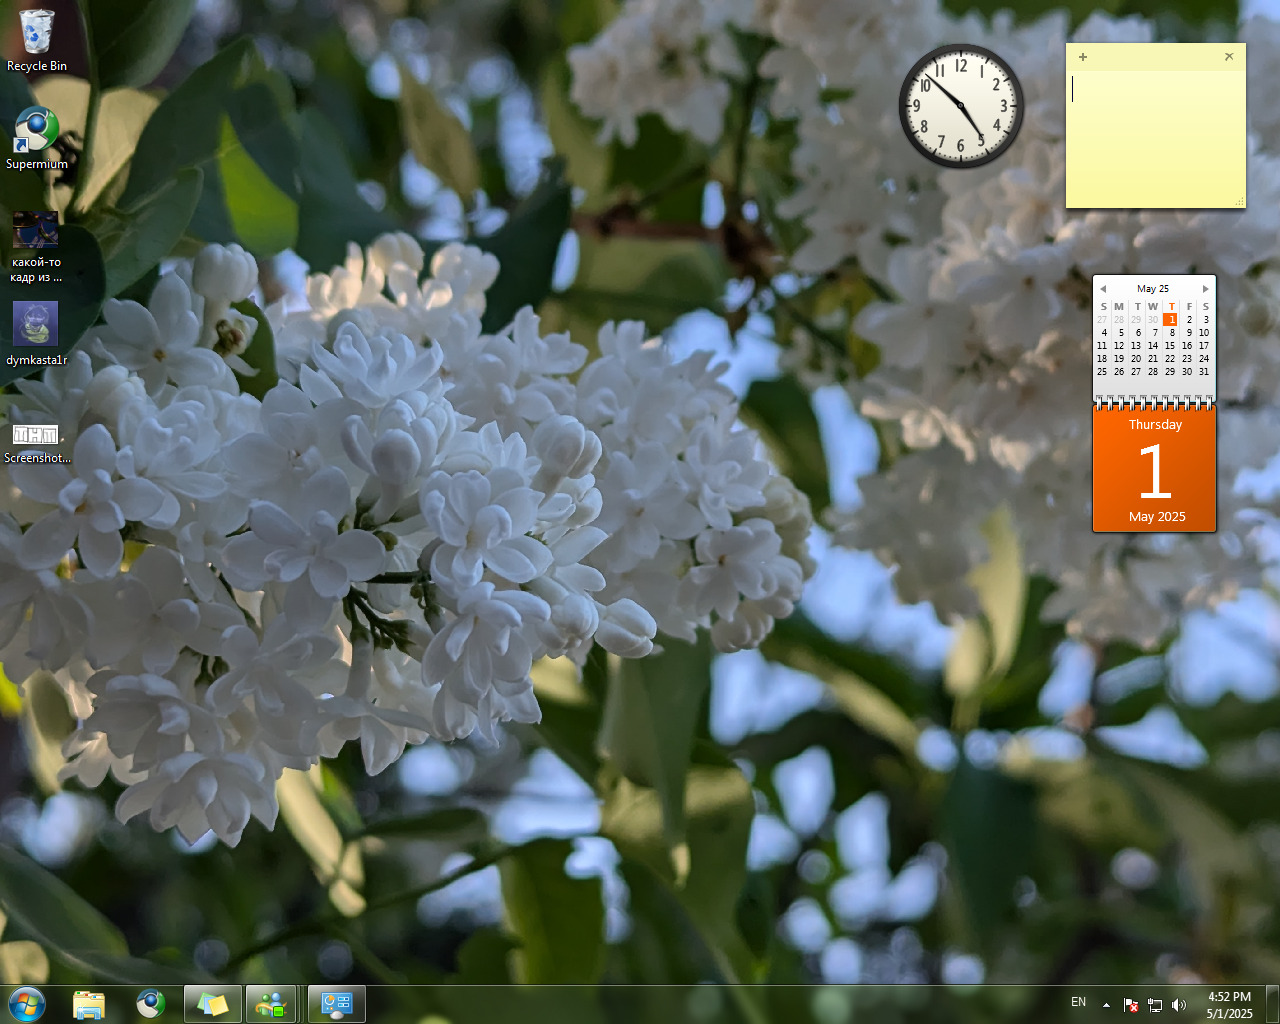The image size is (1280, 1024).
Task: Select day 14 in the mini calendar
Action: (x=1153, y=346)
